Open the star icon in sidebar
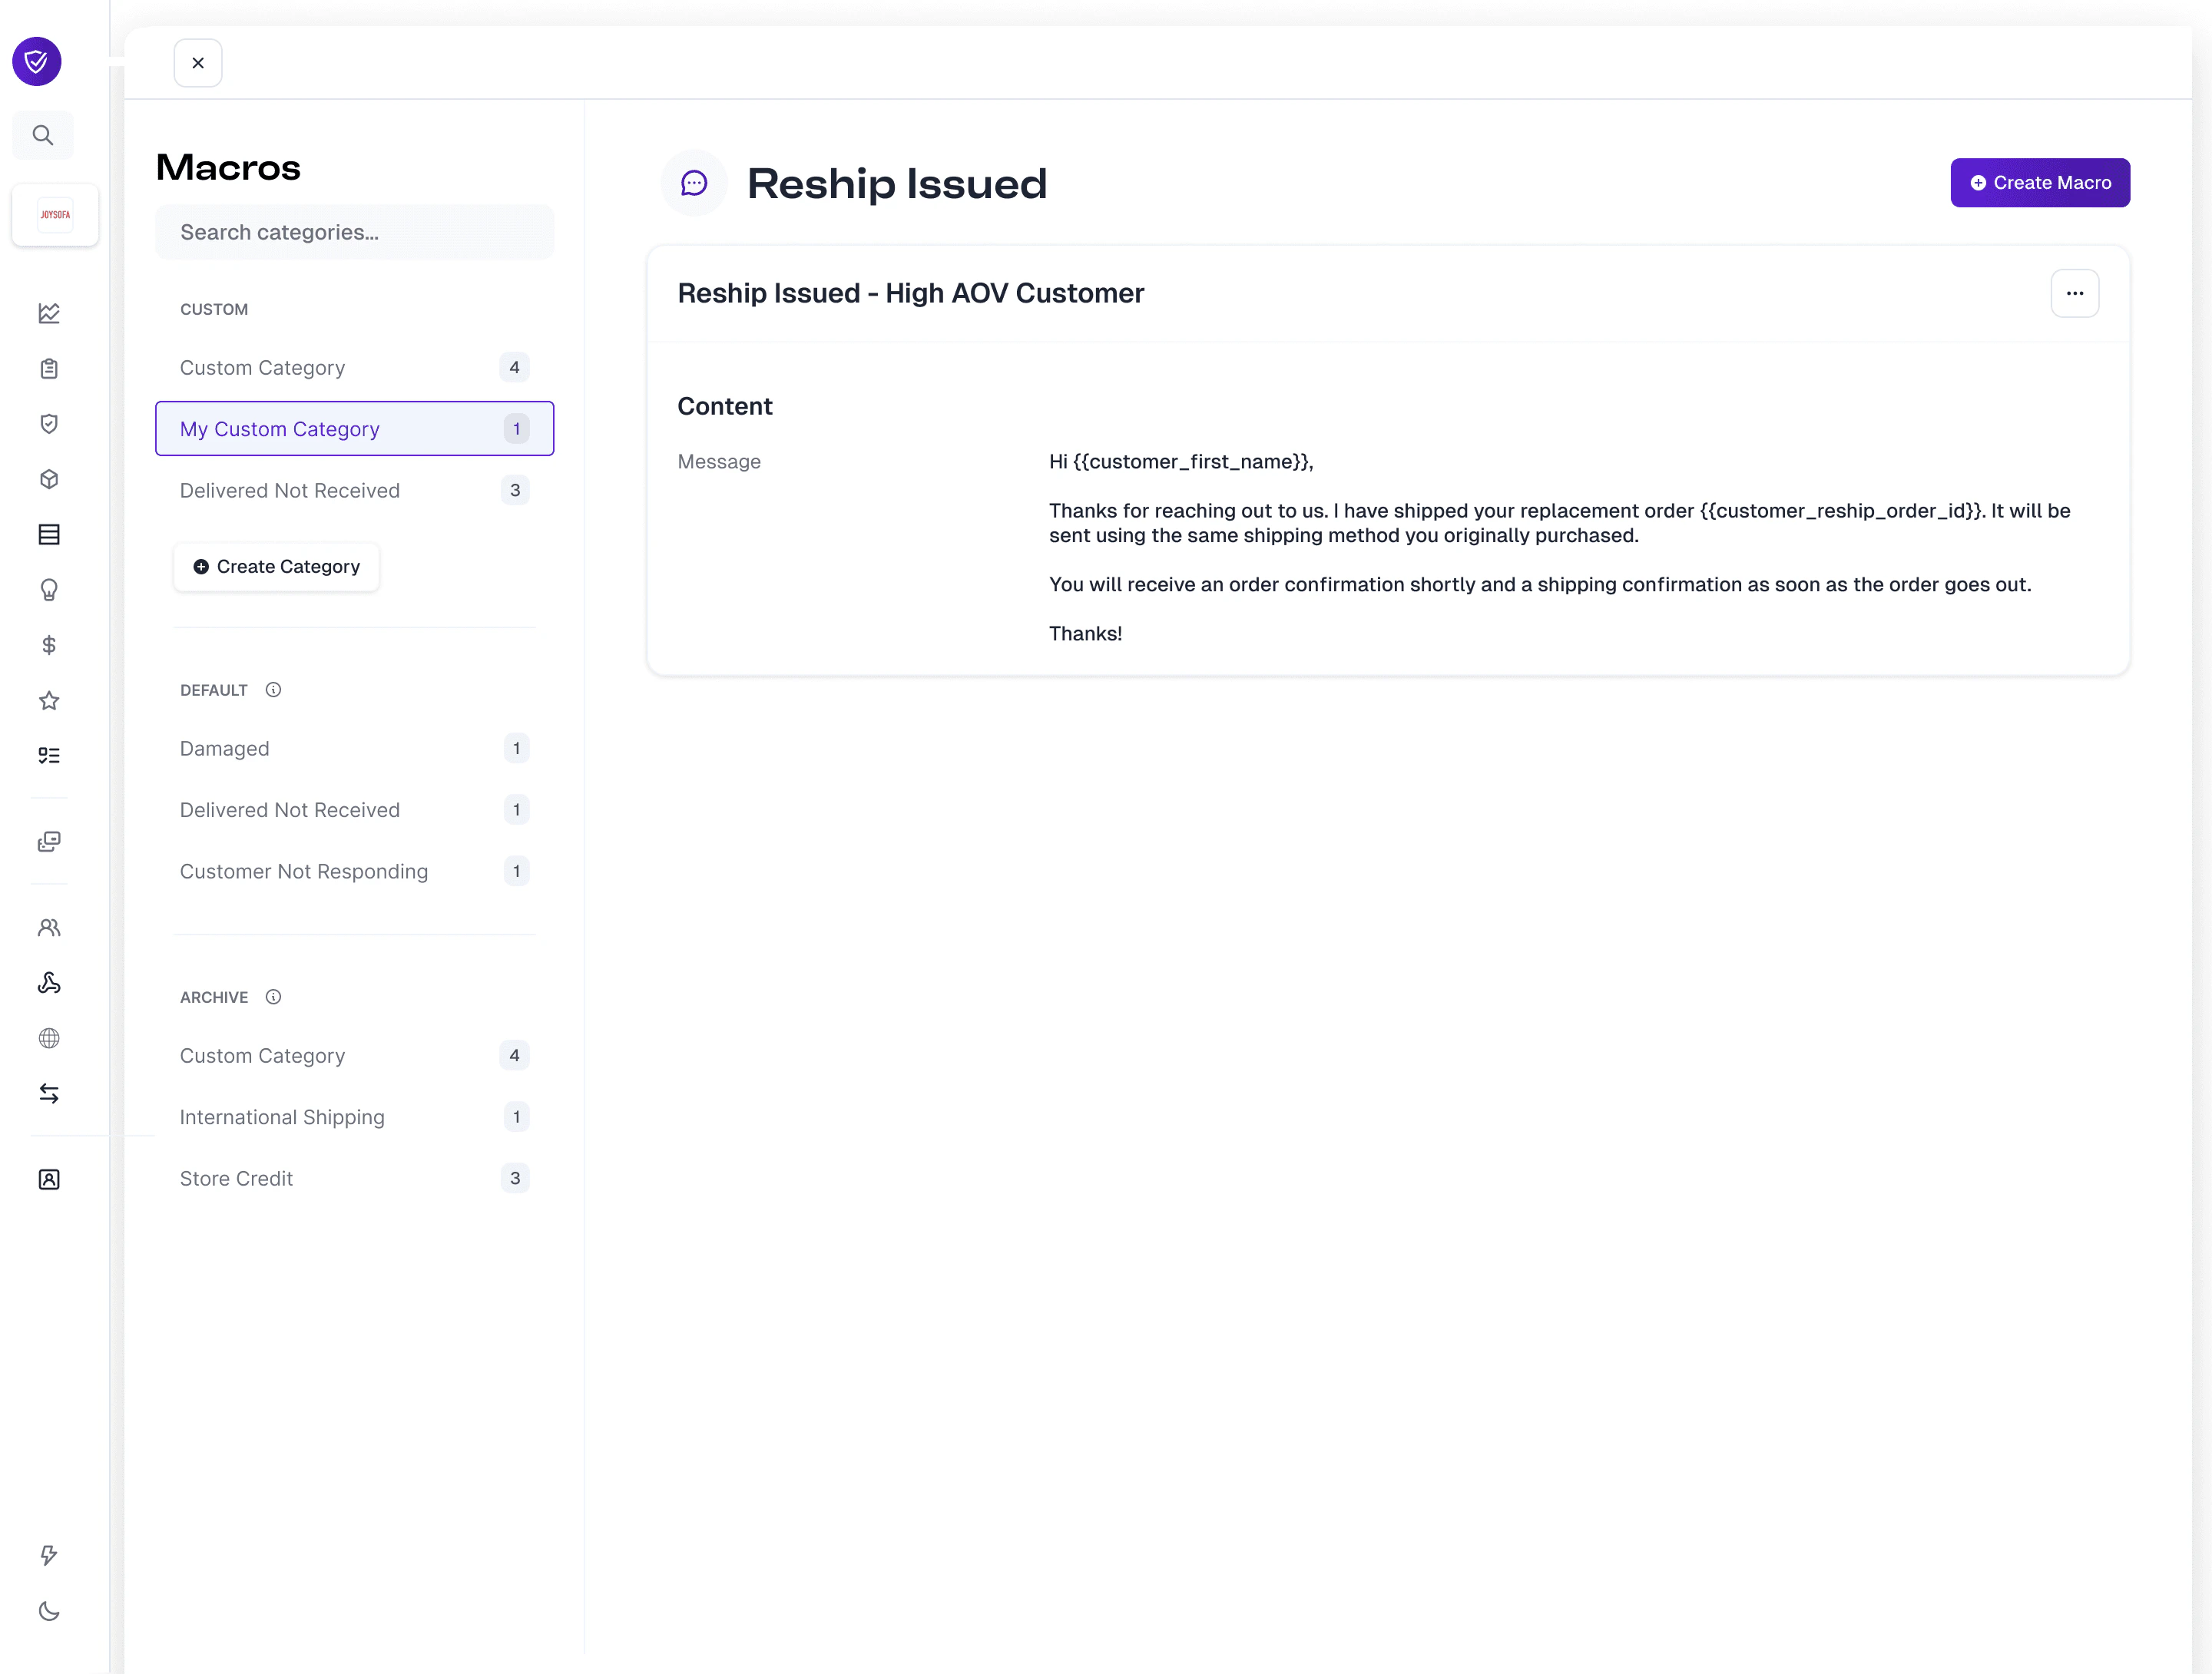 tap(49, 700)
